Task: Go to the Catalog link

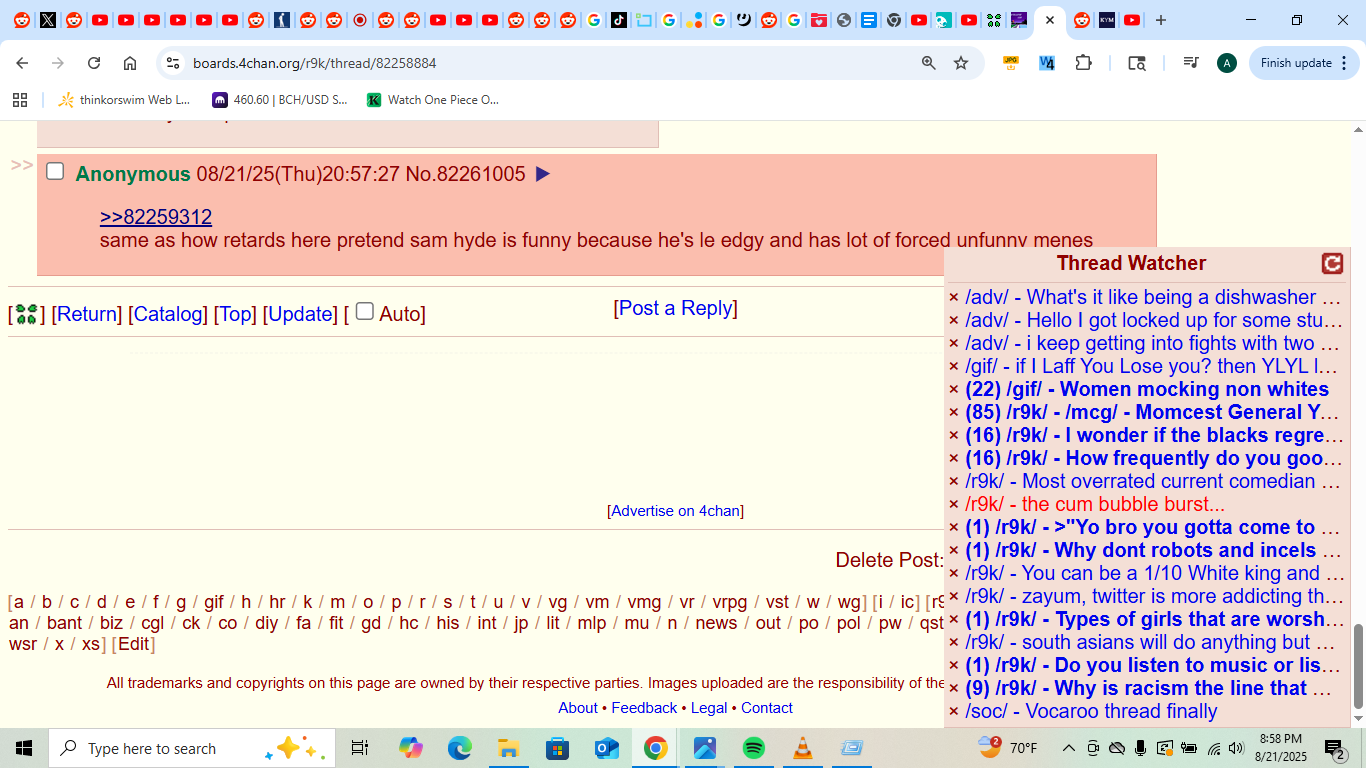Action: pos(168,314)
